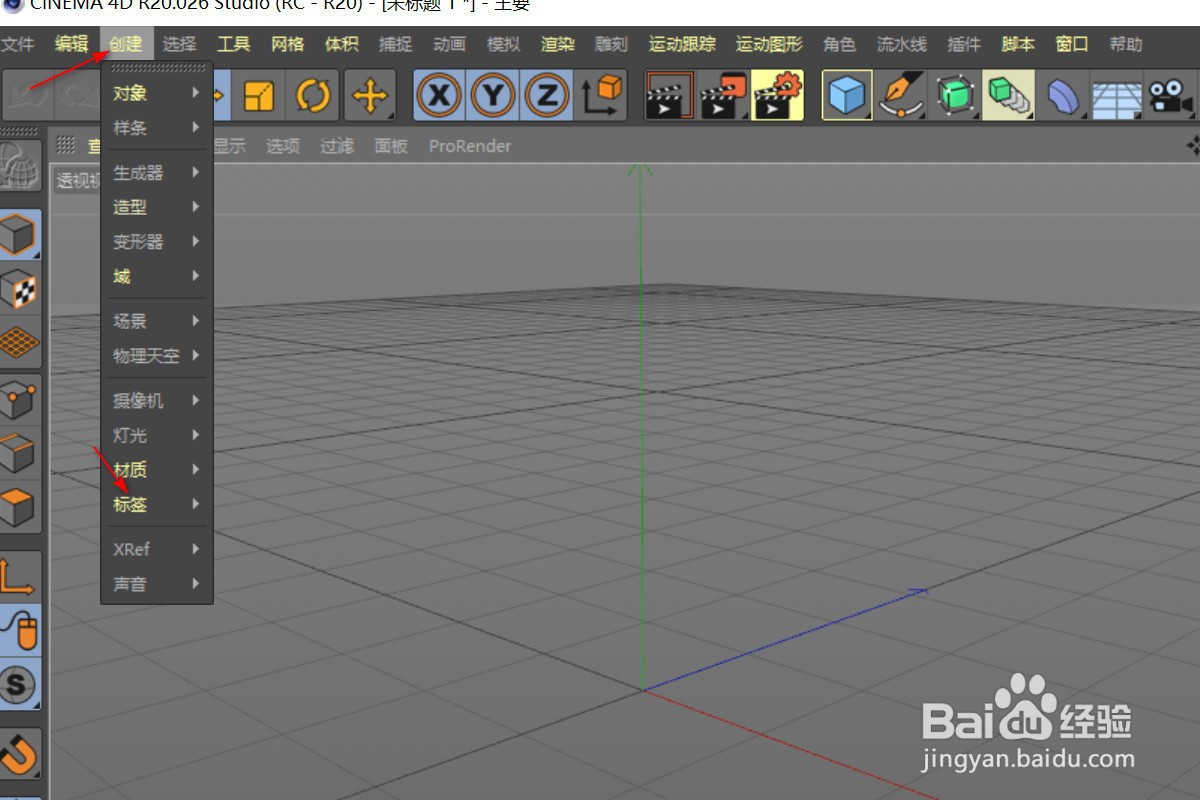Add a floor environment object

pyautogui.click(x=1116, y=96)
